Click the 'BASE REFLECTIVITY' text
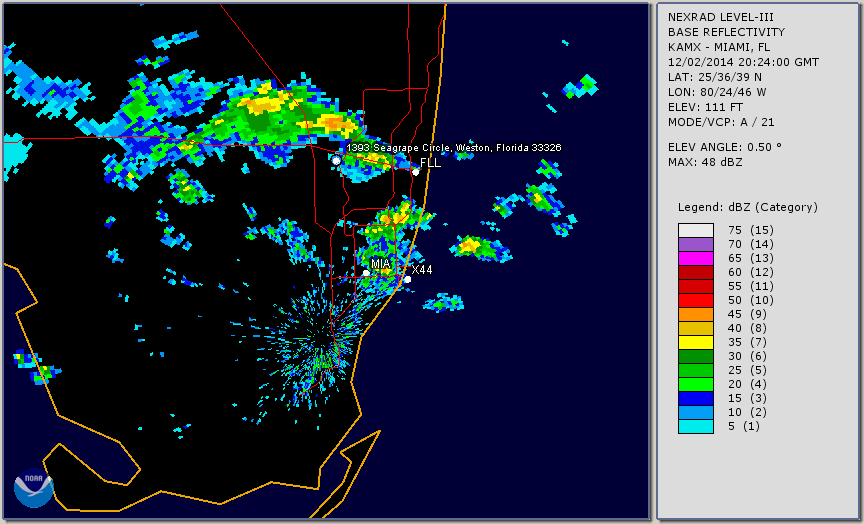 (x=726, y=32)
